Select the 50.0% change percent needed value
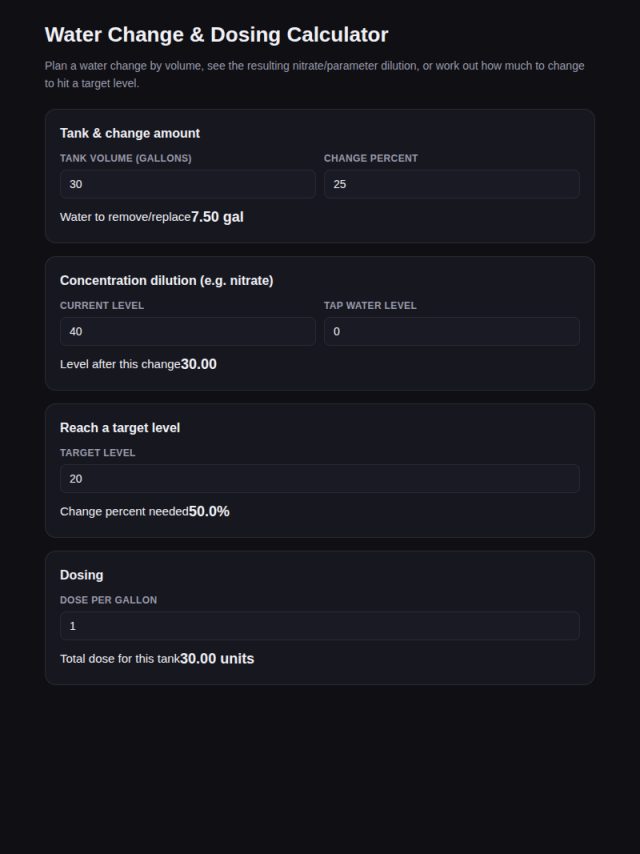640x854 pixels. (x=209, y=511)
